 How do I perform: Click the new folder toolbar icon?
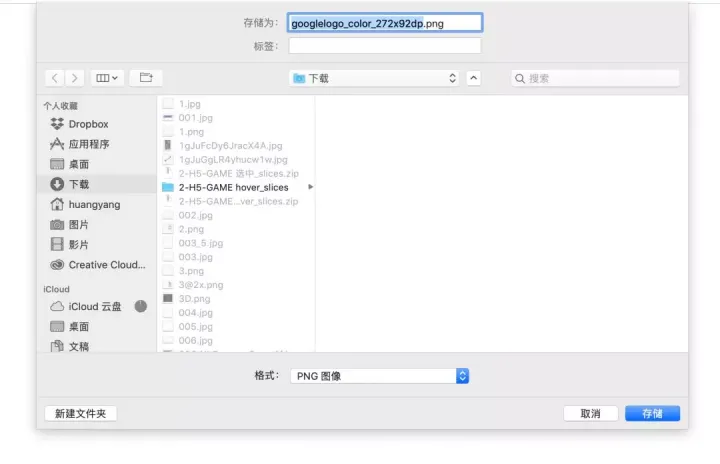(x=146, y=78)
